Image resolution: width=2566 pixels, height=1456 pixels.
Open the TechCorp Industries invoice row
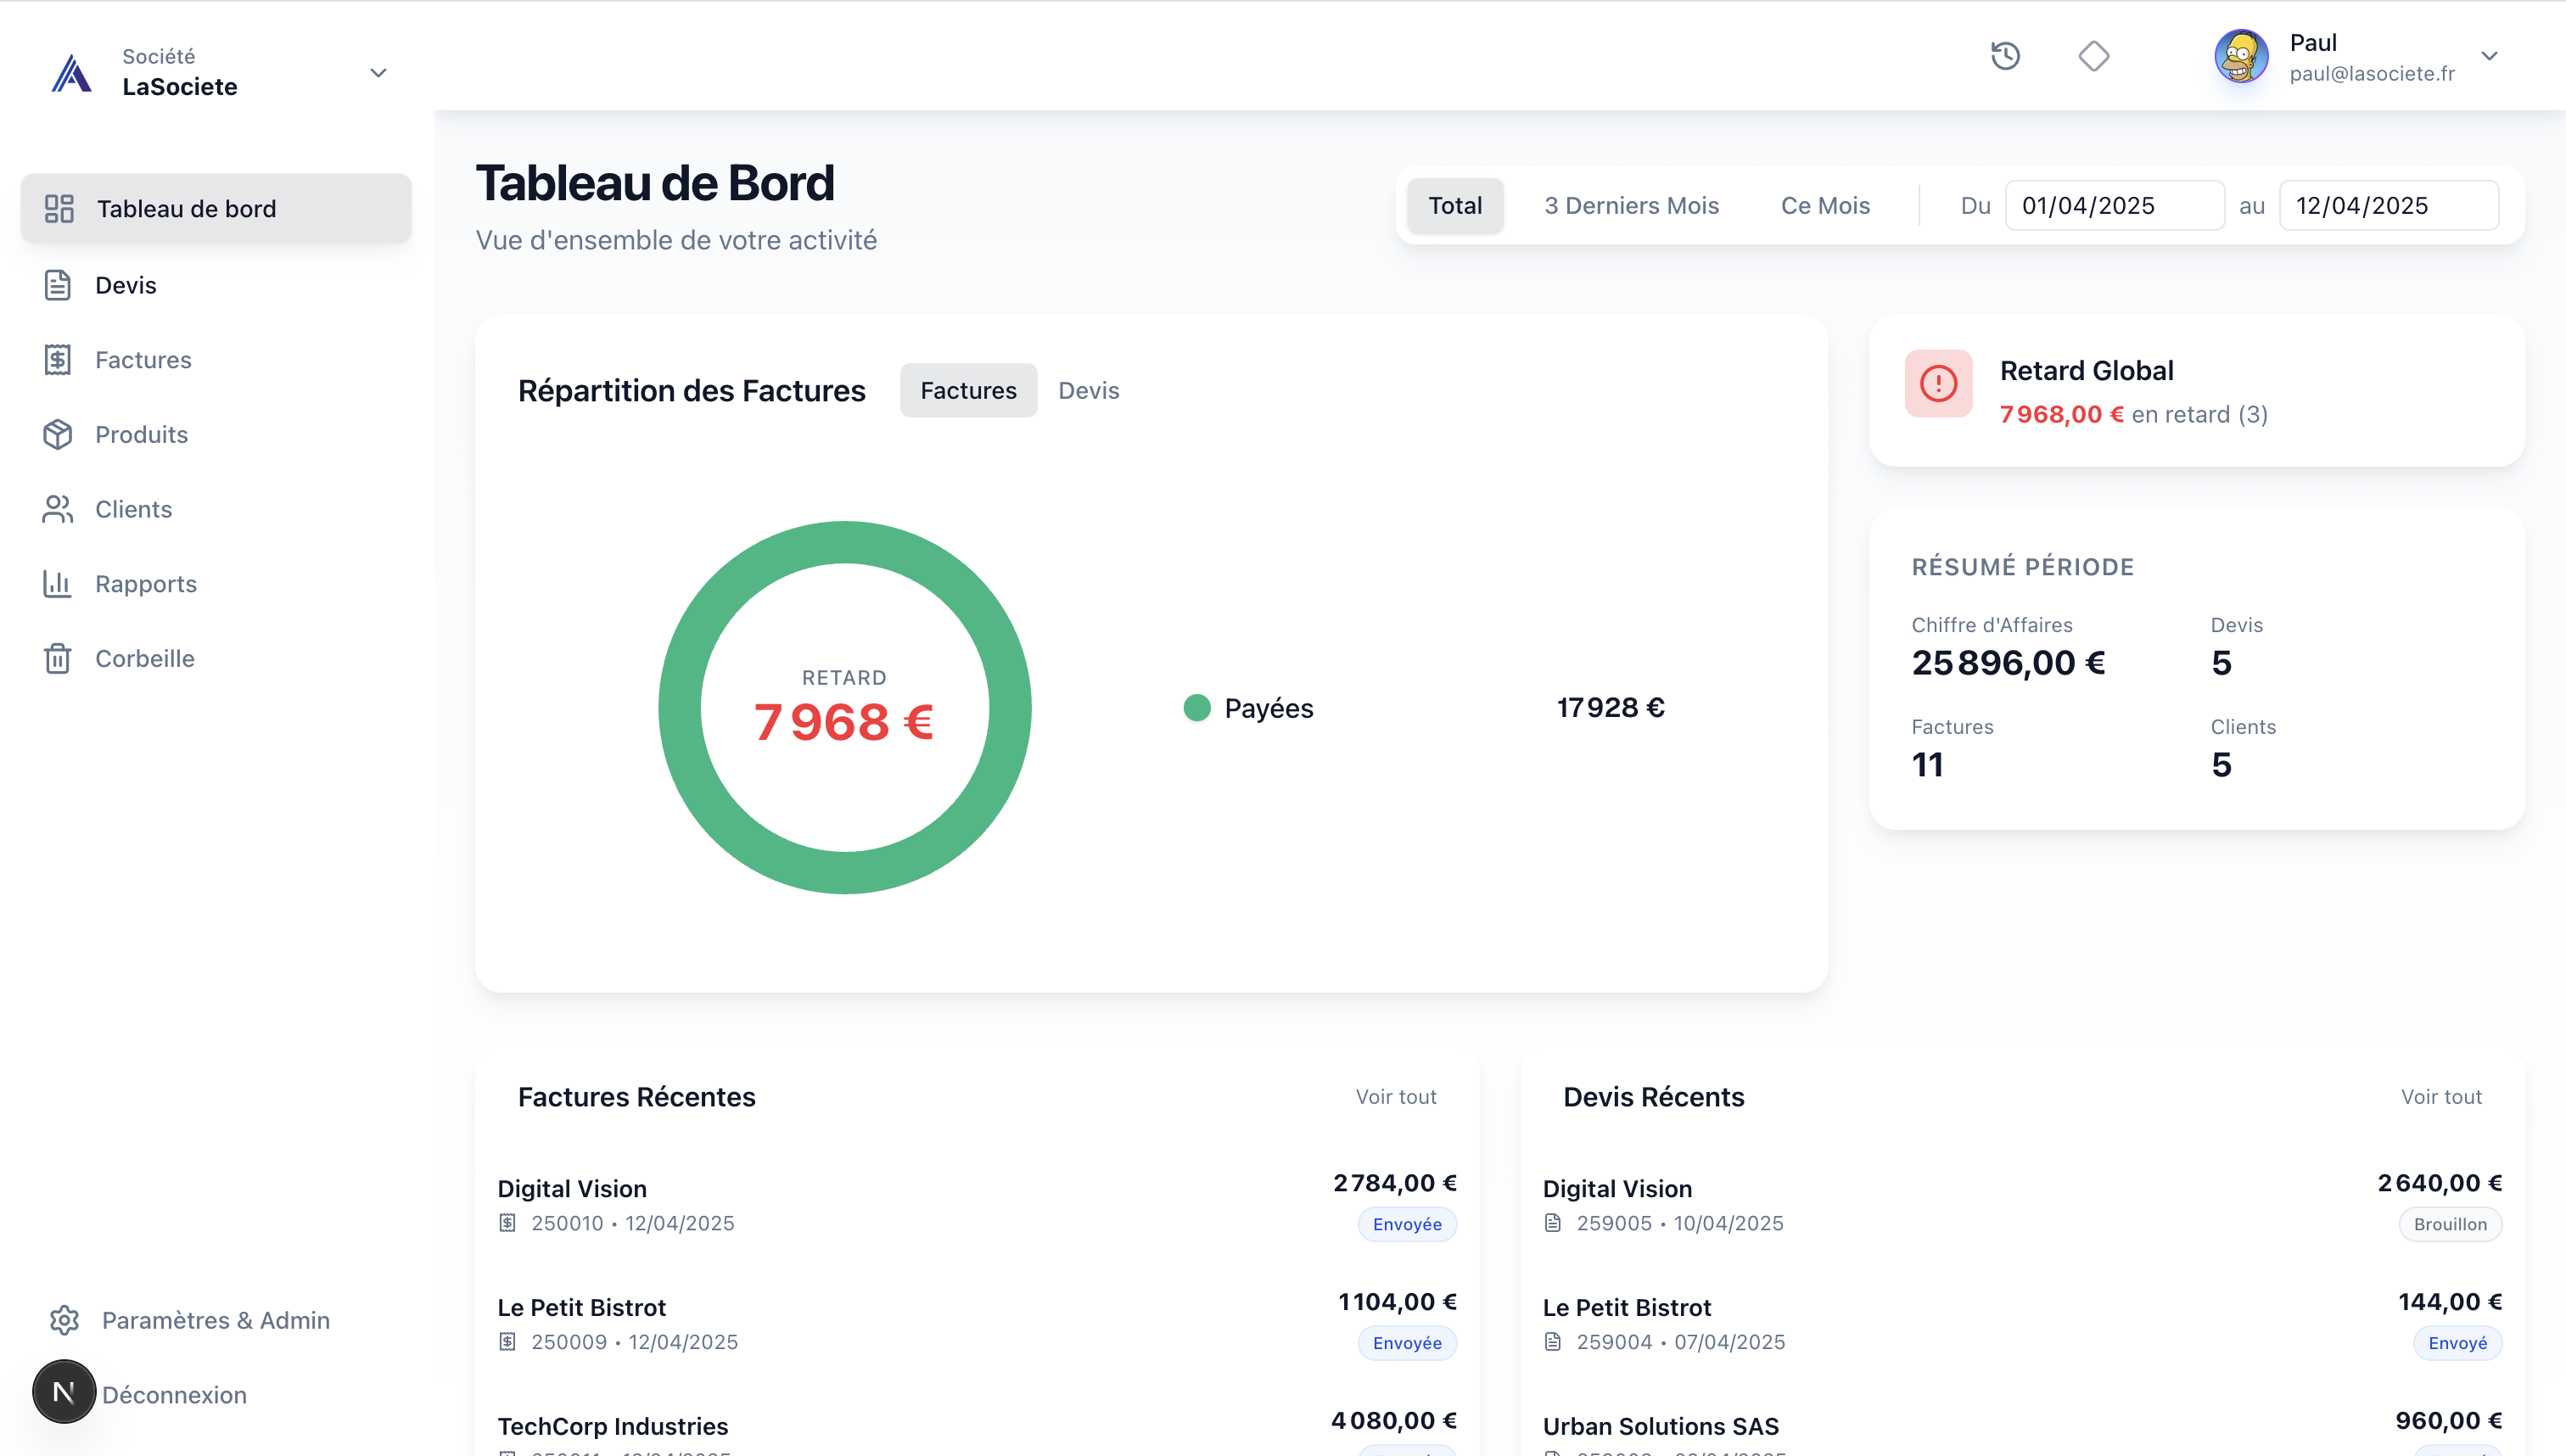click(x=977, y=1428)
